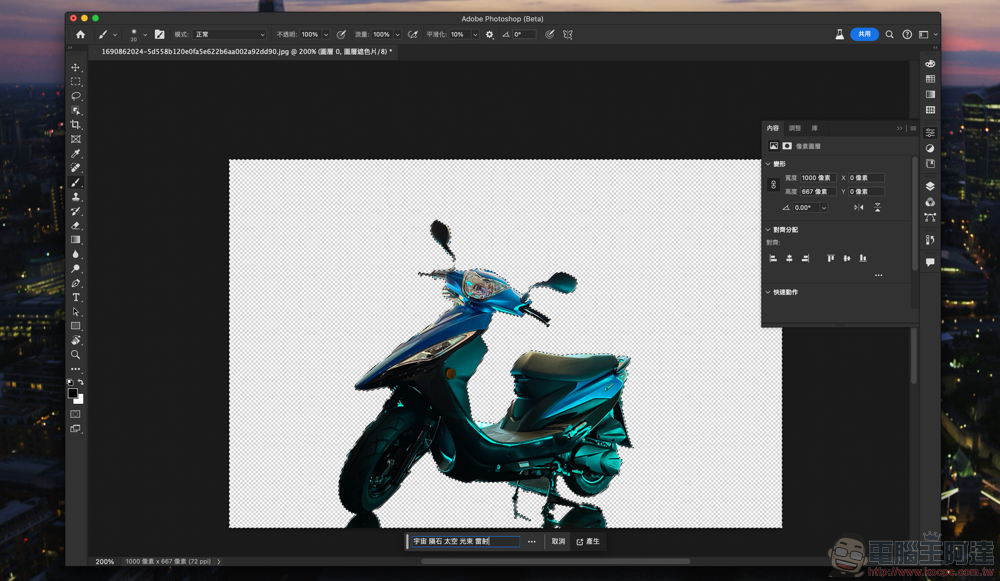Click the 產生 generate button
Image resolution: width=1000 pixels, height=581 pixels.
click(x=588, y=541)
